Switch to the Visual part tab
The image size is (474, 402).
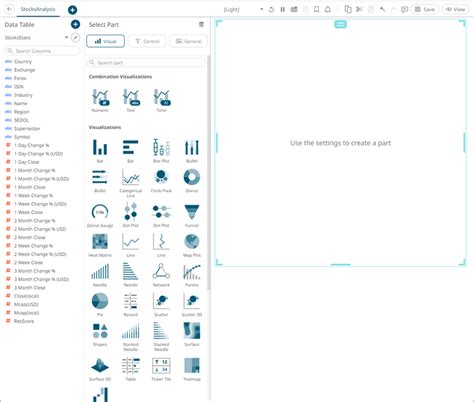tap(105, 41)
